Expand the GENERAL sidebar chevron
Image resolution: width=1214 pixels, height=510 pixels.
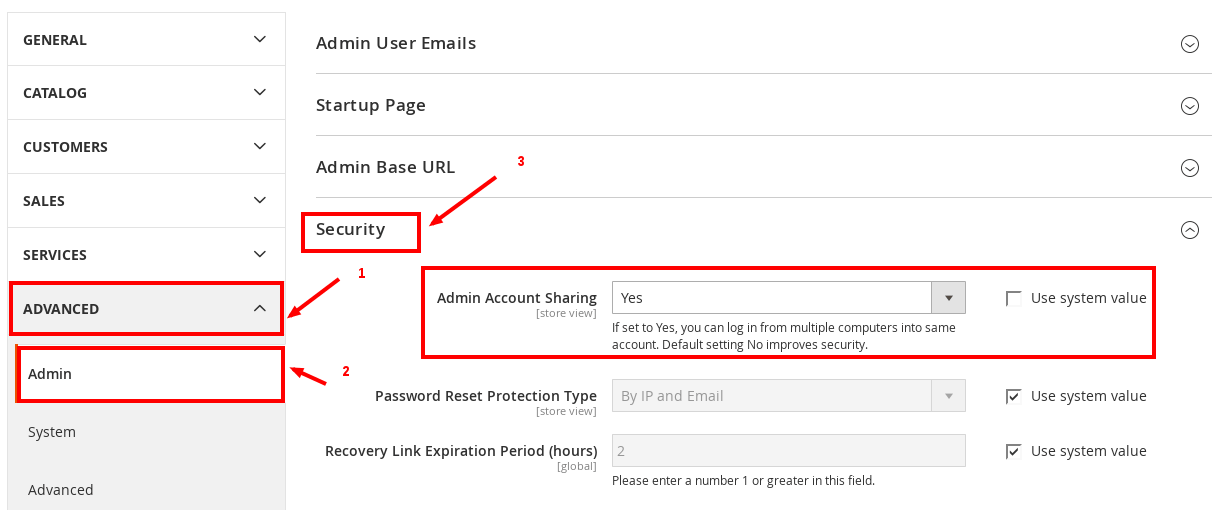(260, 39)
